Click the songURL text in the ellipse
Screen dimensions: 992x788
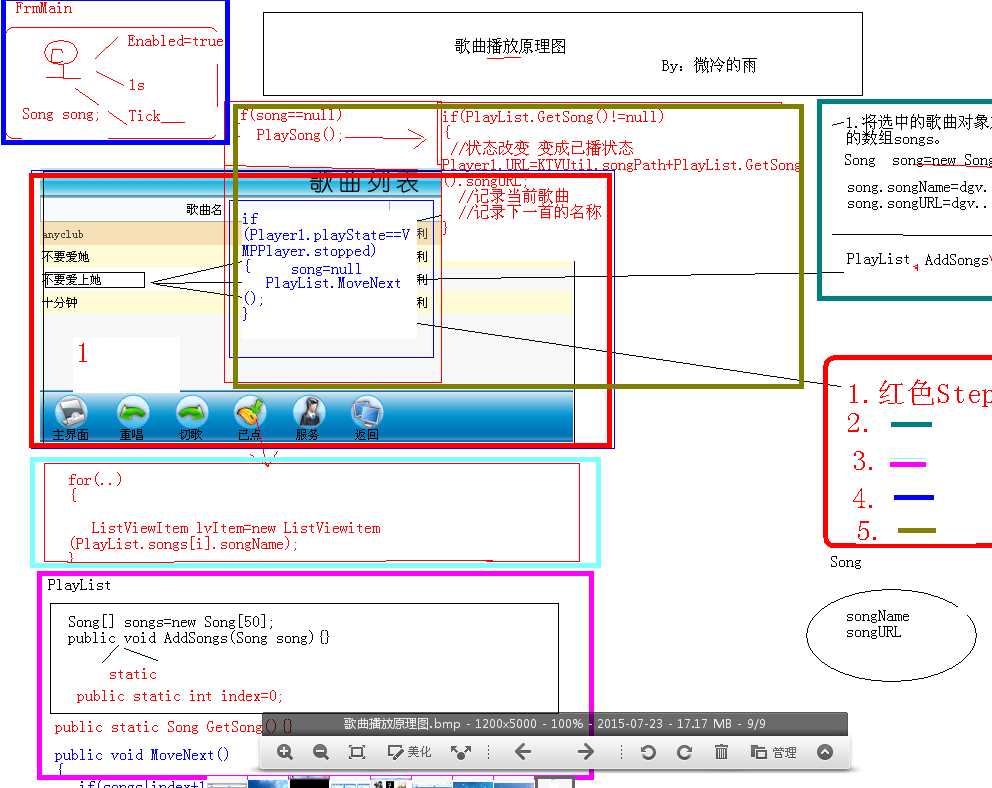pyautogui.click(x=874, y=632)
